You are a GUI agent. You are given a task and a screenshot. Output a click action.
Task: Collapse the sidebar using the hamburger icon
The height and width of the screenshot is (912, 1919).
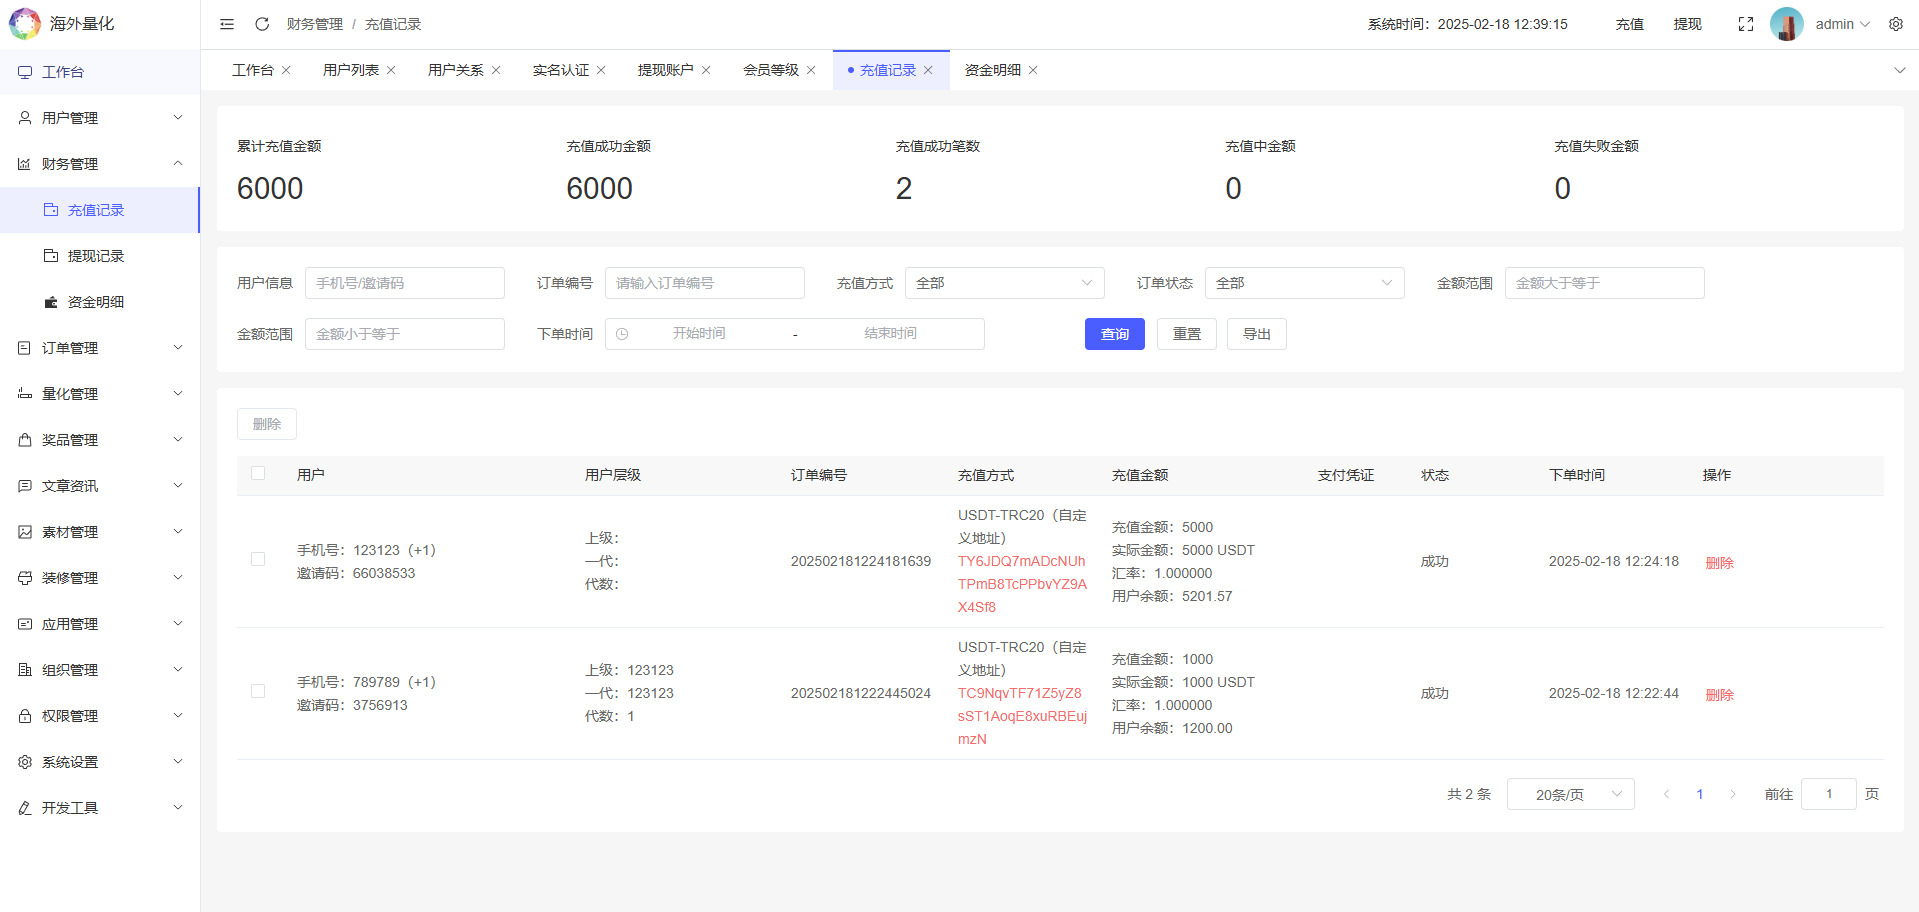click(226, 23)
